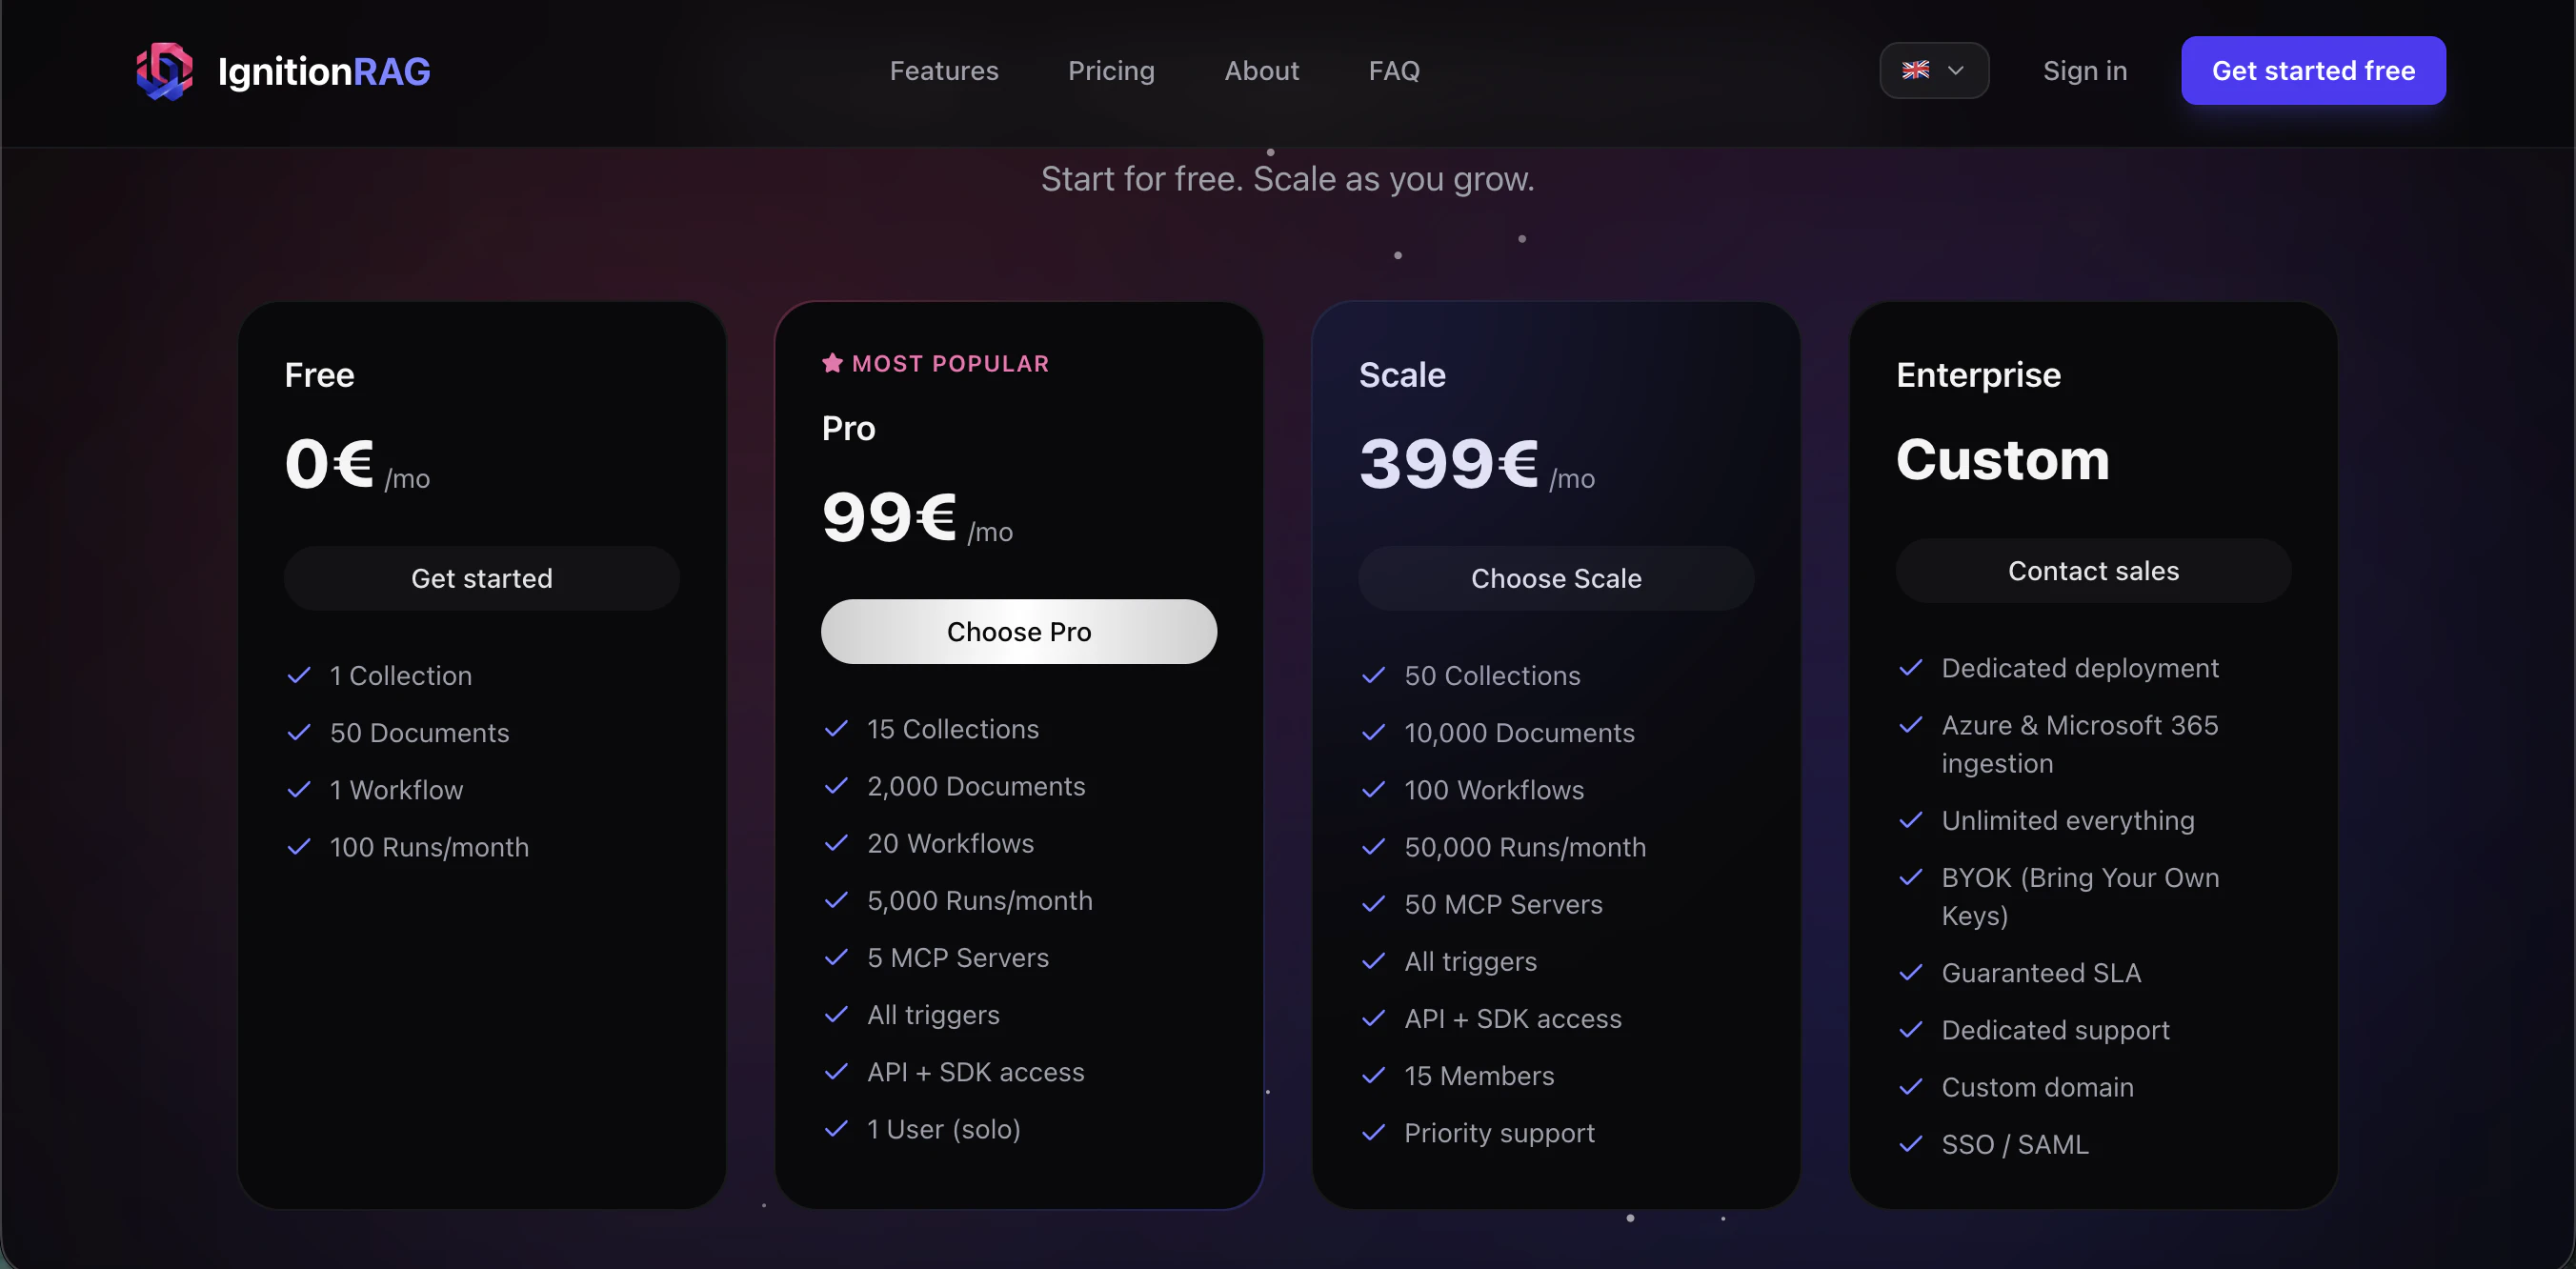Select Choose Scale plan
This screenshot has height=1269, width=2576.
pyautogui.click(x=1555, y=578)
